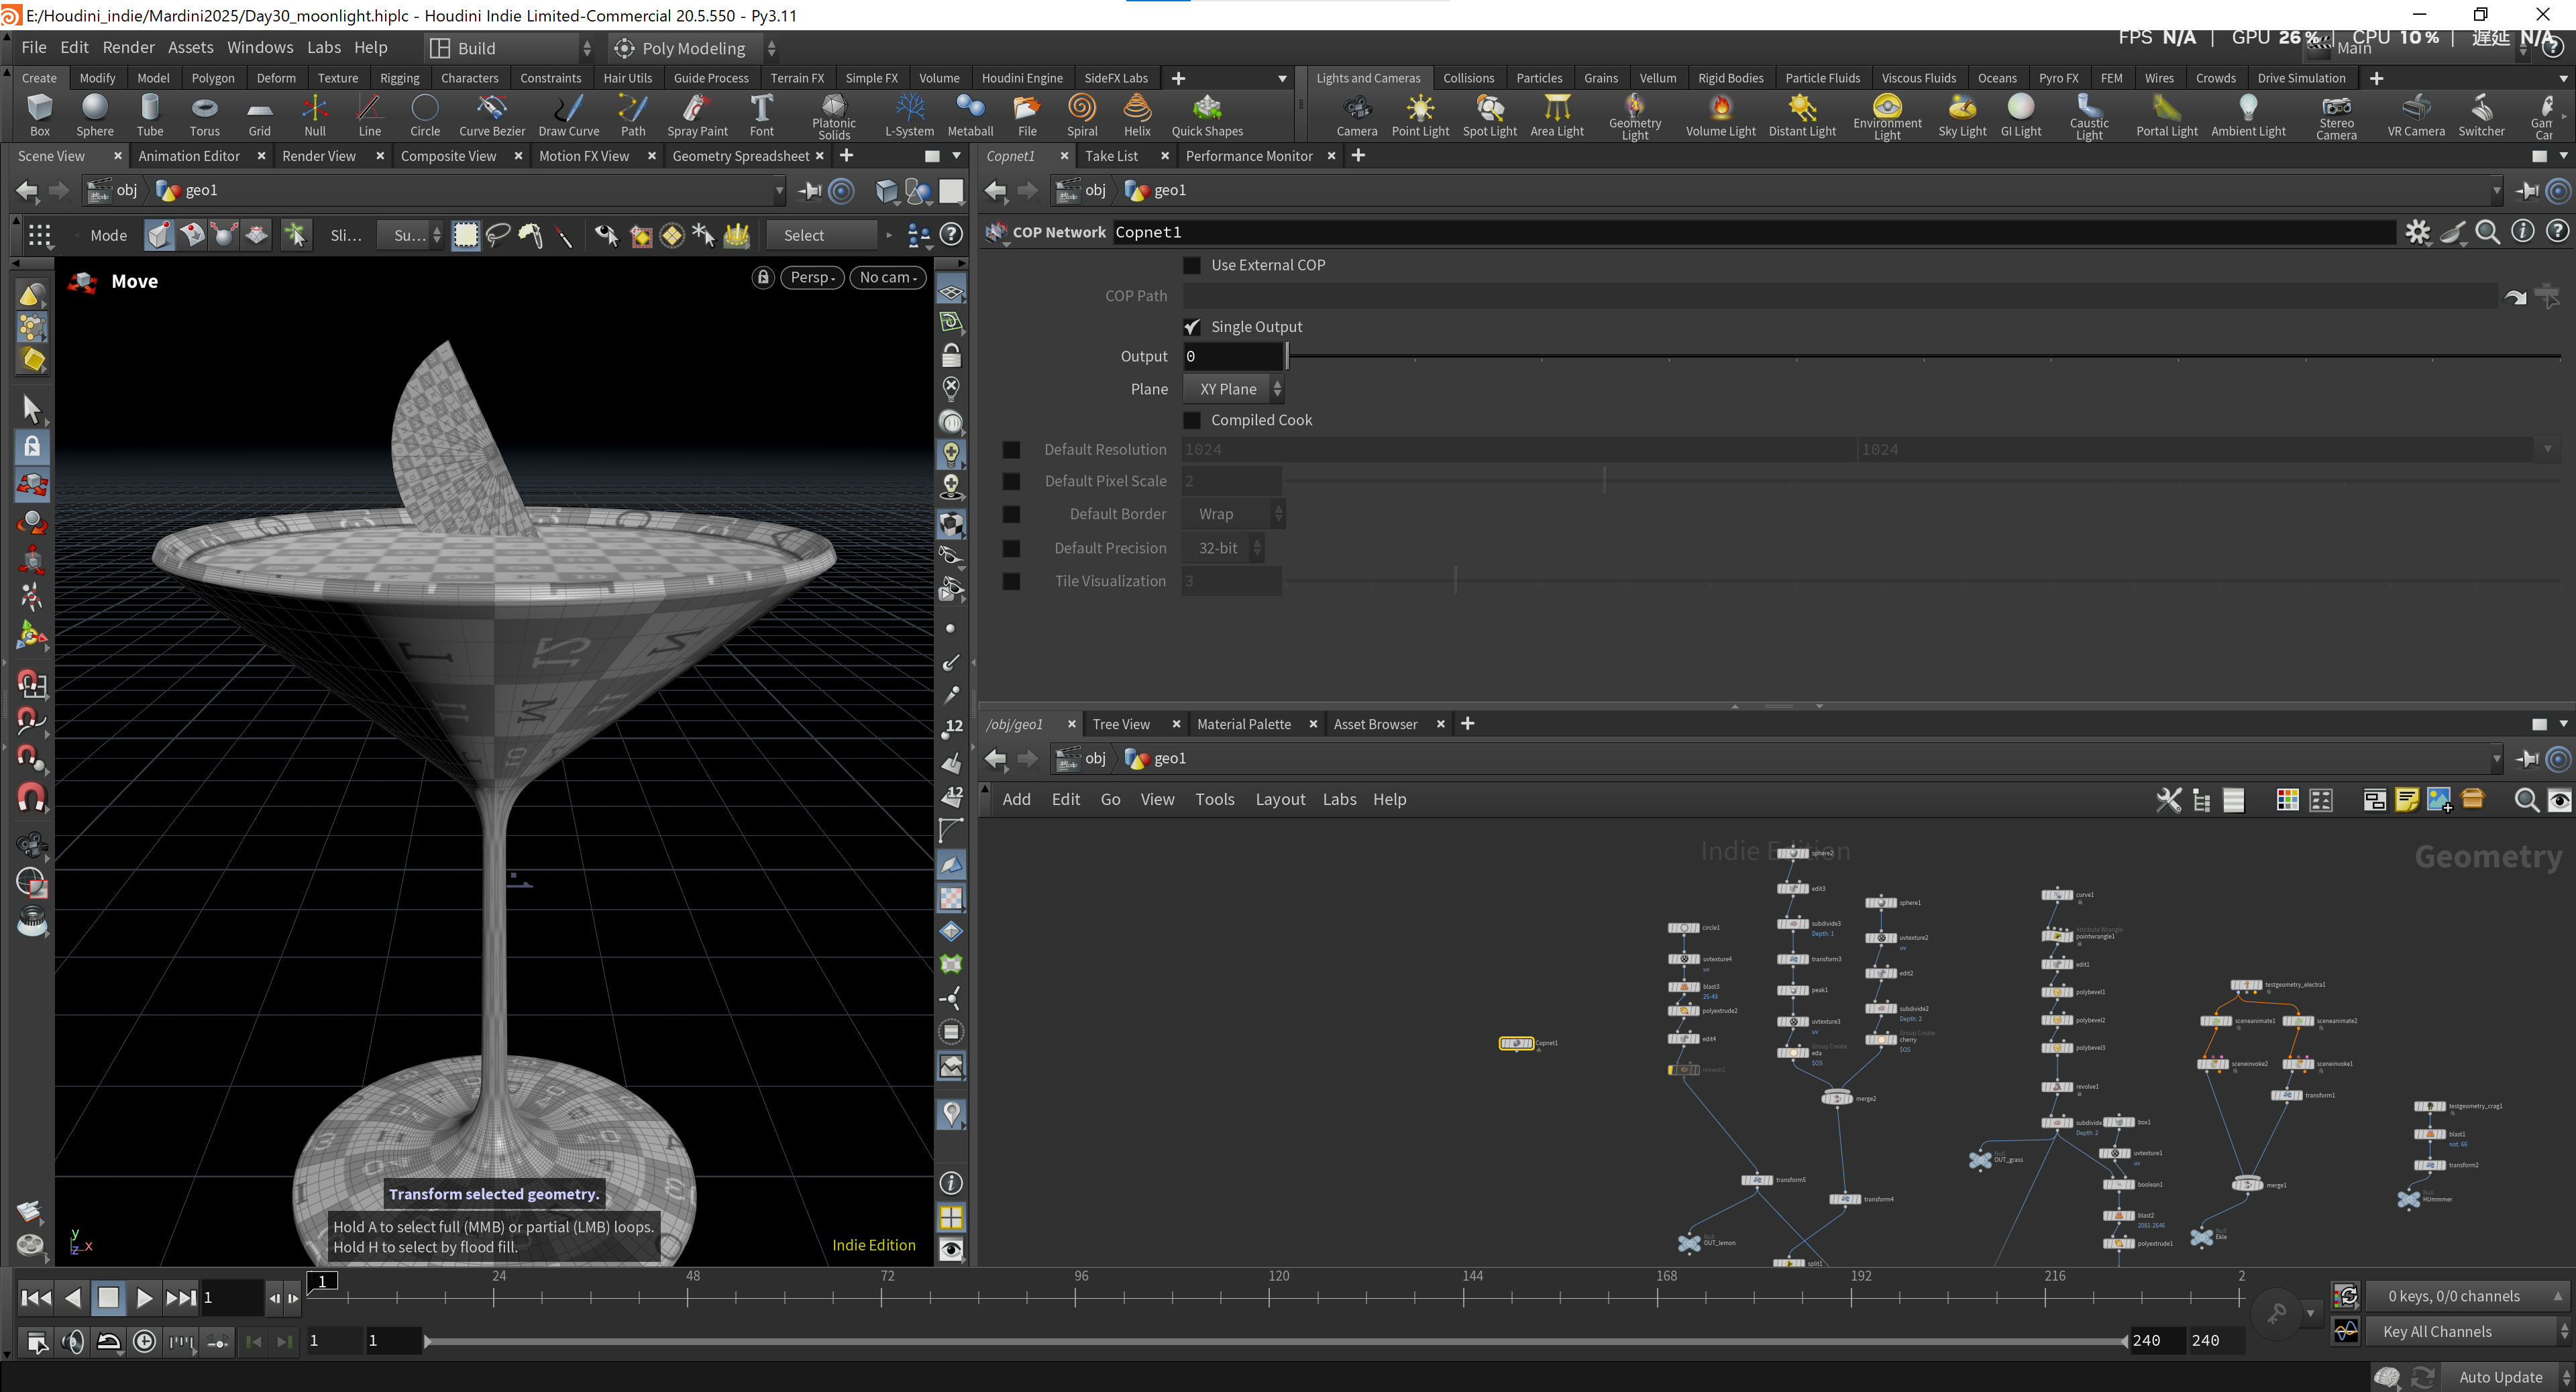Switch to the Performance Monitor tab

(1249, 156)
